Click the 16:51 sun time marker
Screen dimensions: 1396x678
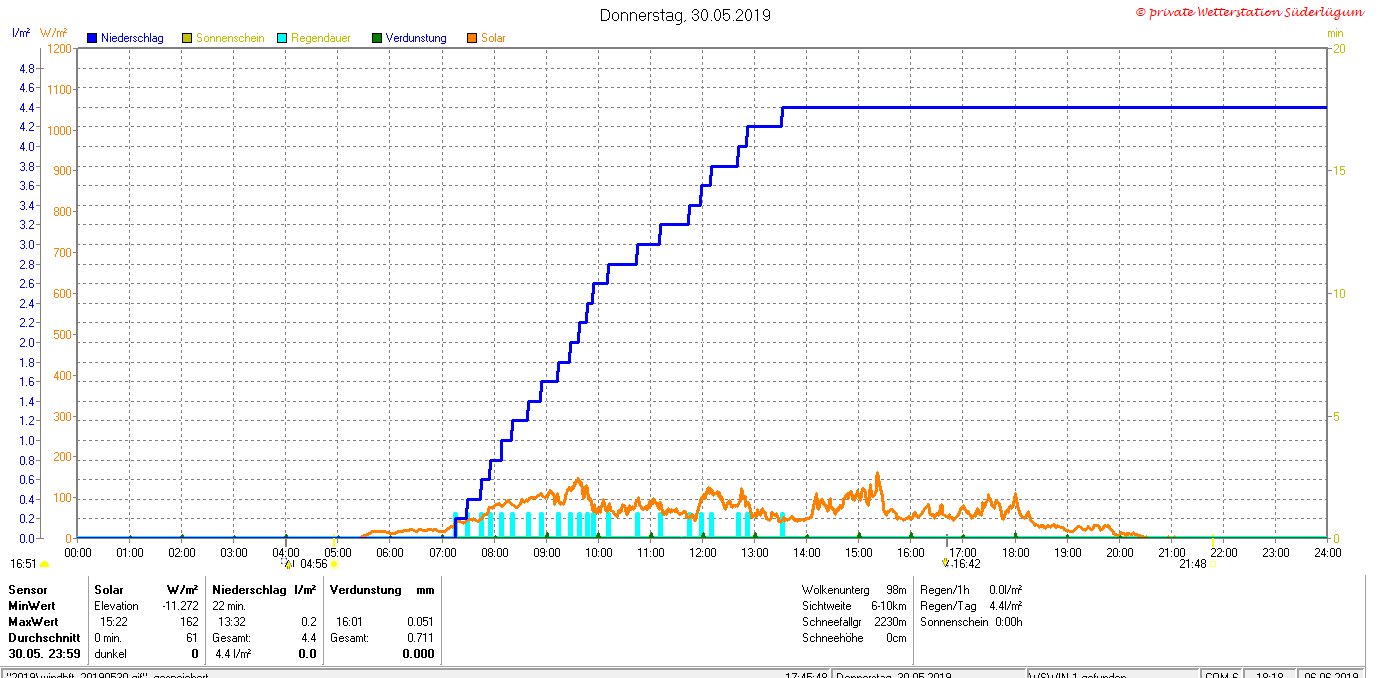point(24,564)
